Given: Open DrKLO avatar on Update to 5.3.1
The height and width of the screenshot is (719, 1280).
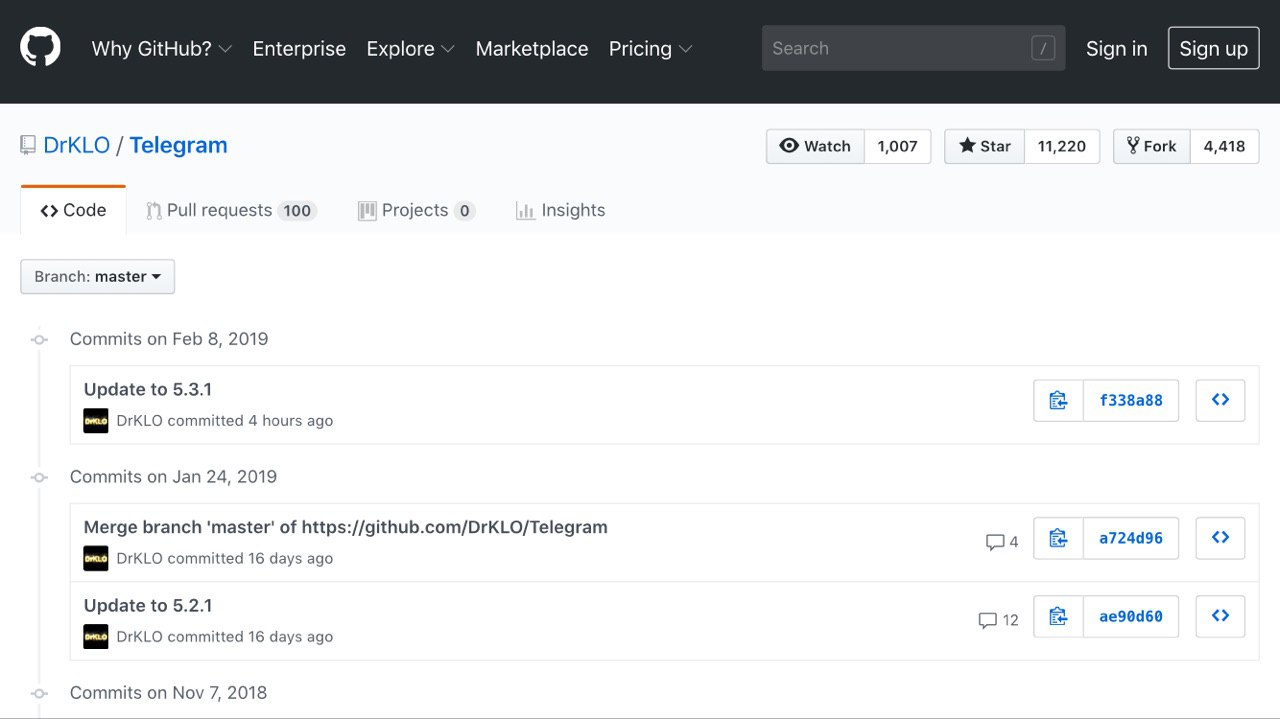Looking at the screenshot, I should point(96,421).
